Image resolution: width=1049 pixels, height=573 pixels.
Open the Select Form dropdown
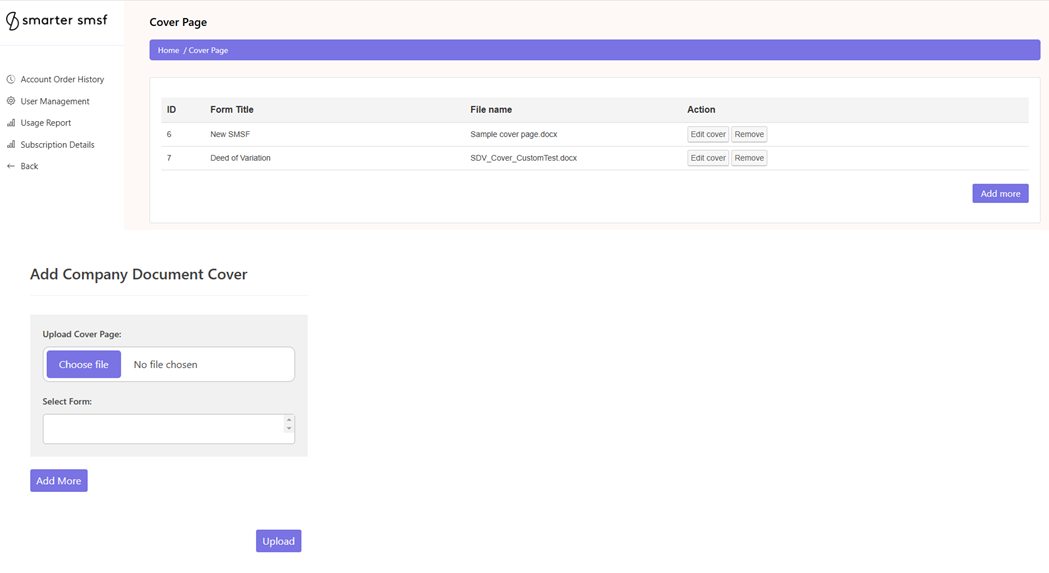pyautogui.click(x=169, y=428)
